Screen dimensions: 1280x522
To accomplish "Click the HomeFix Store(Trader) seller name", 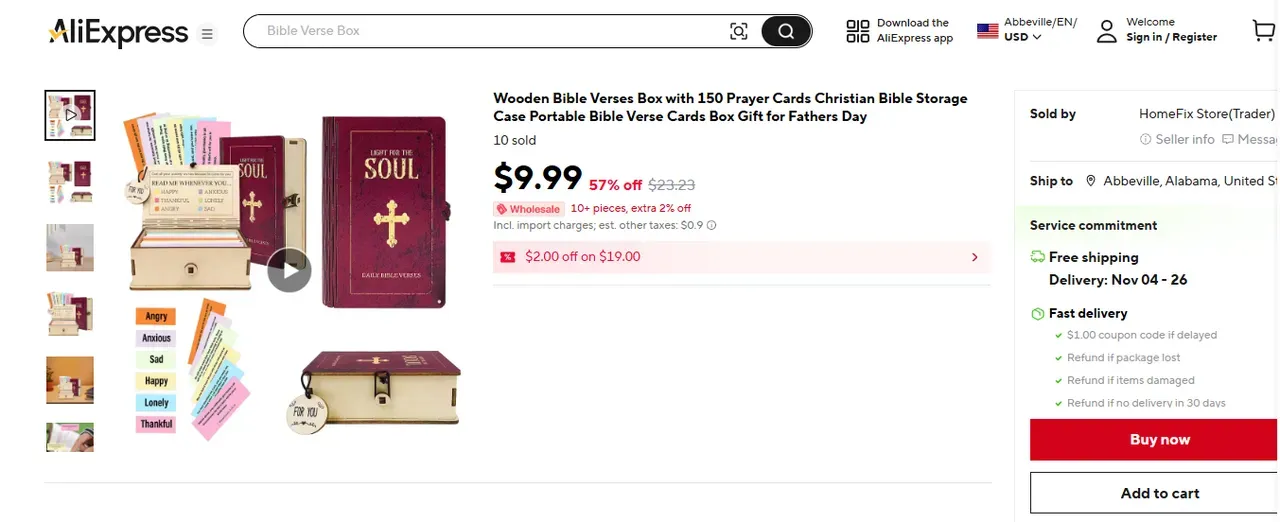I will 1206,114.
